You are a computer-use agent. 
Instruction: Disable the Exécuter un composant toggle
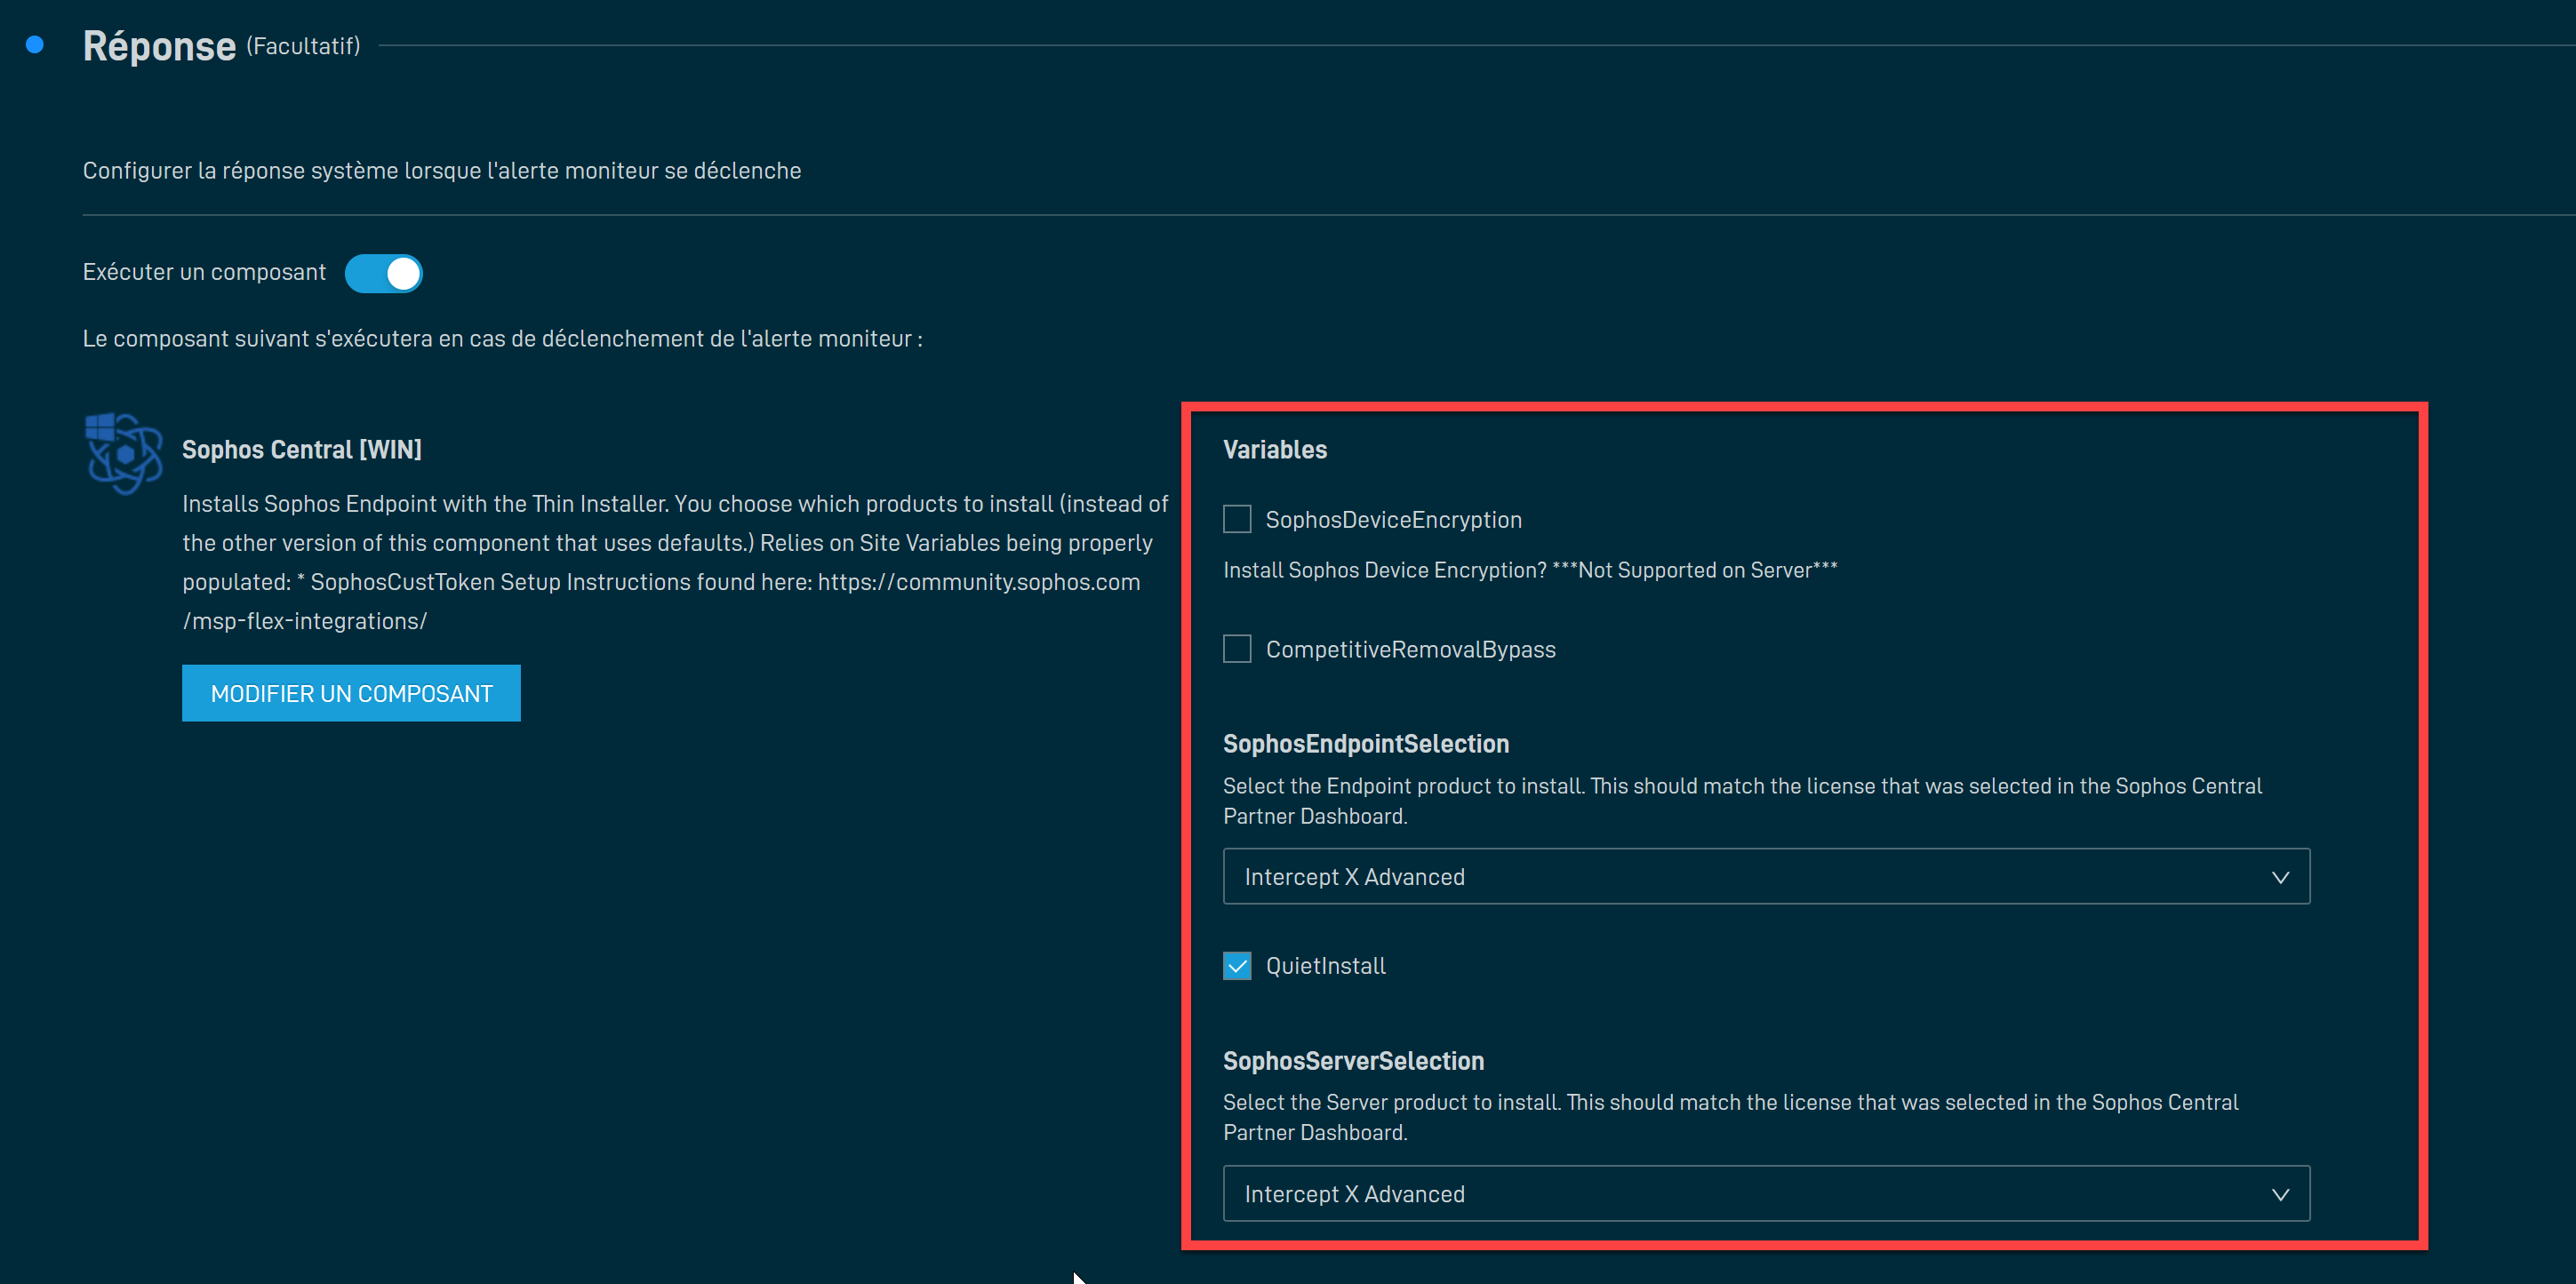tap(384, 273)
